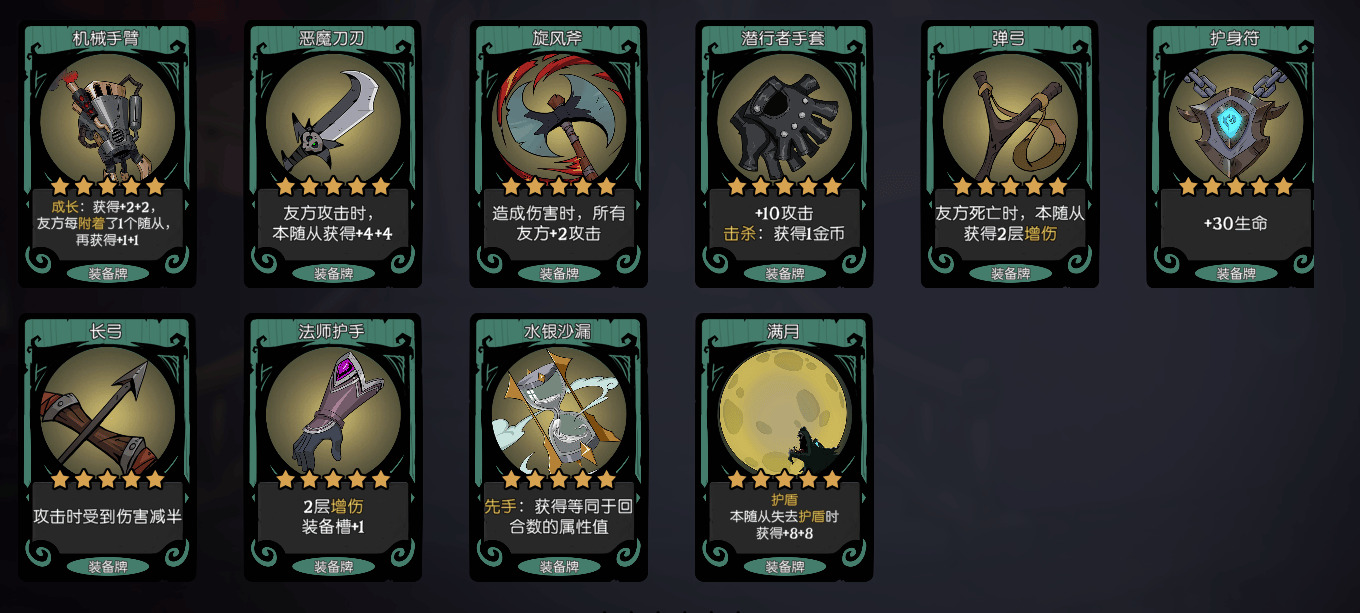Click 装备牌 label under 机械手臂 card
This screenshot has width=1360, height=613.
click(x=108, y=274)
